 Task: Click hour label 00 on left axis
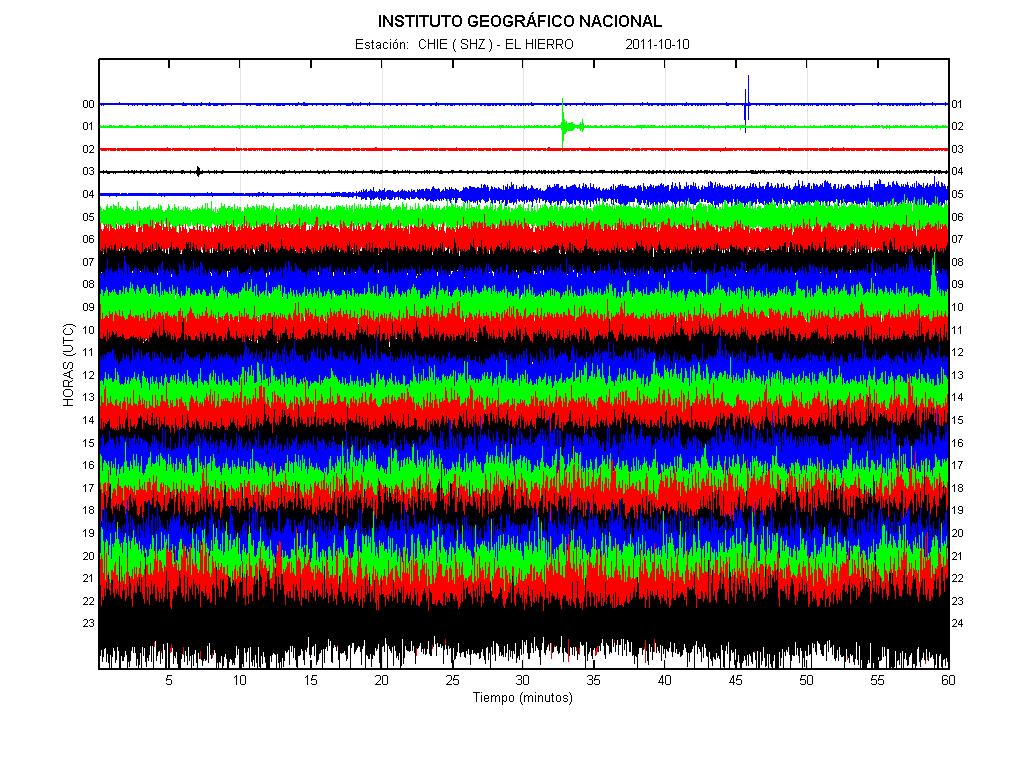click(88, 105)
